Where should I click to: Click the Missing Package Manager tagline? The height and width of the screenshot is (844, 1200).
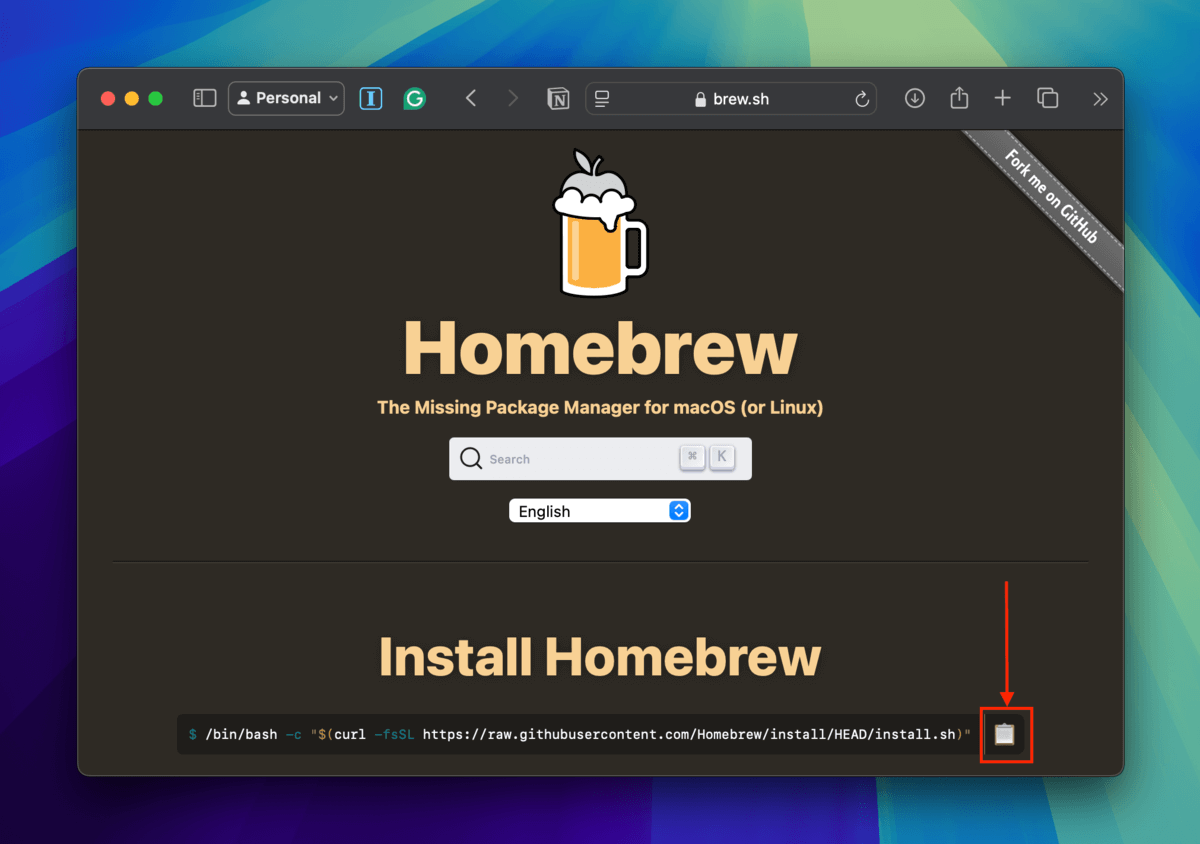pos(600,408)
